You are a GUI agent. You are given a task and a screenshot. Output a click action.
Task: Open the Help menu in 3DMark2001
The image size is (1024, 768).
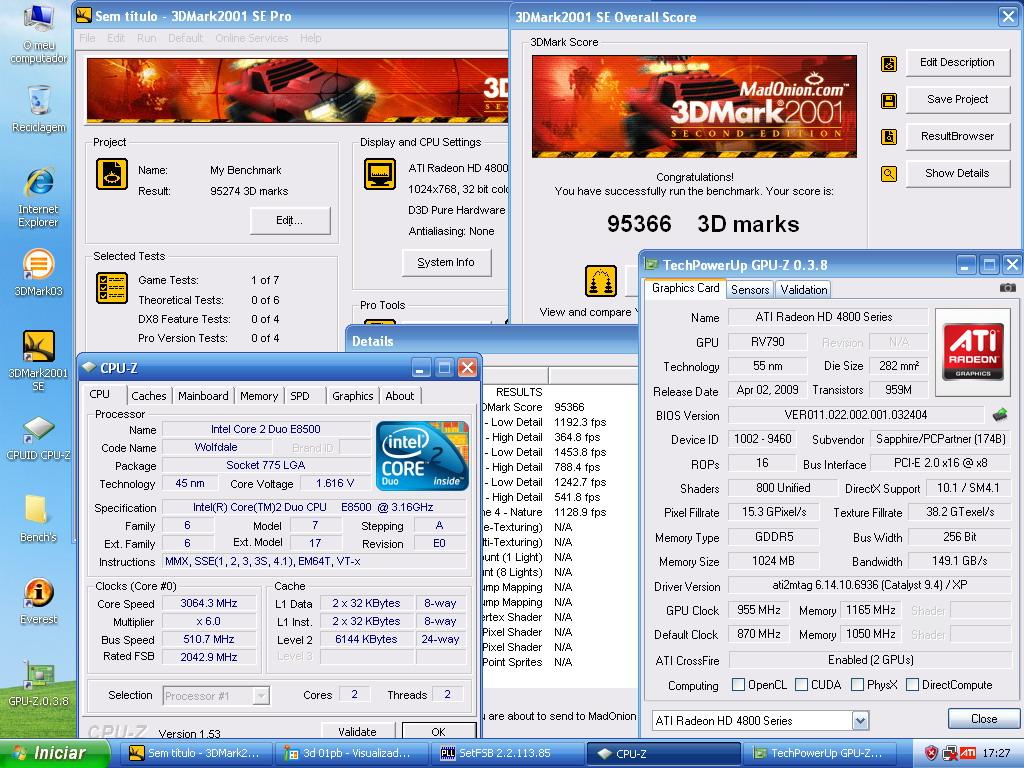(310, 38)
